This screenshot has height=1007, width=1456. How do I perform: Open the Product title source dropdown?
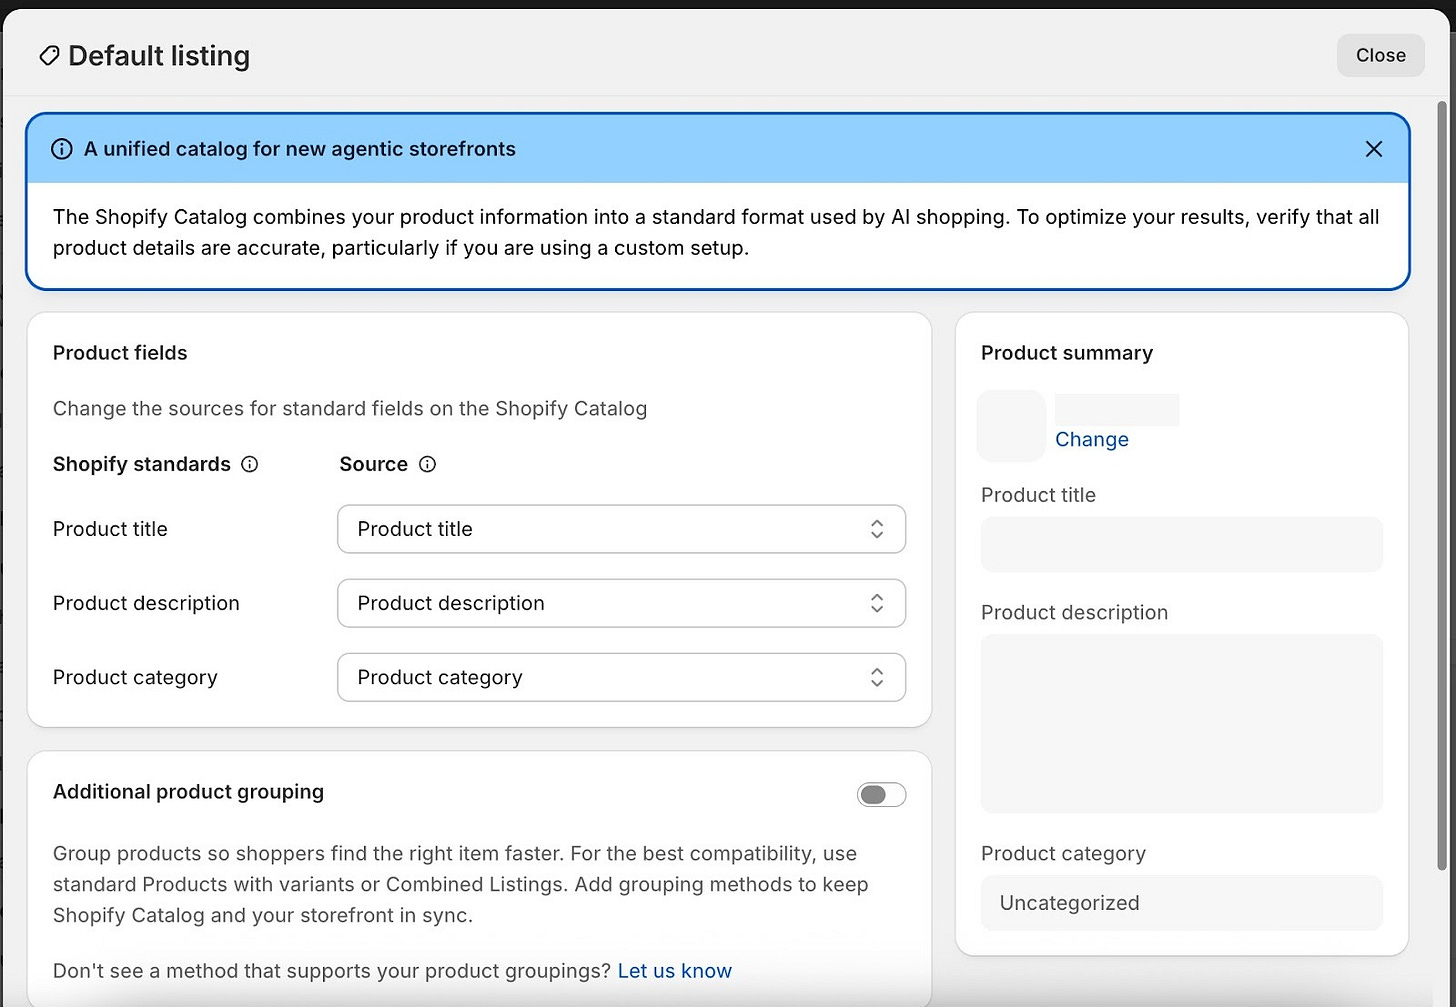[x=621, y=529]
